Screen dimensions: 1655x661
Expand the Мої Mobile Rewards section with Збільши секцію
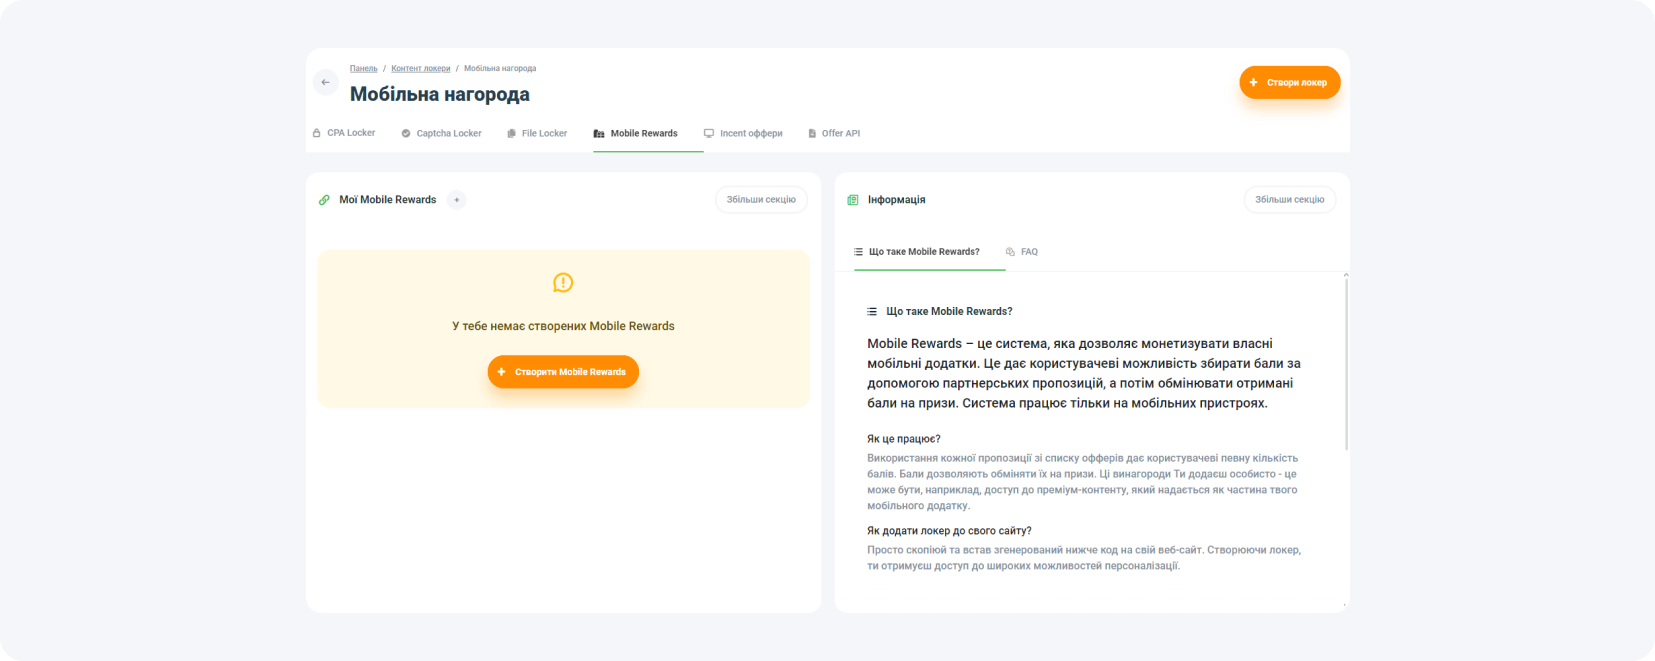tap(761, 200)
